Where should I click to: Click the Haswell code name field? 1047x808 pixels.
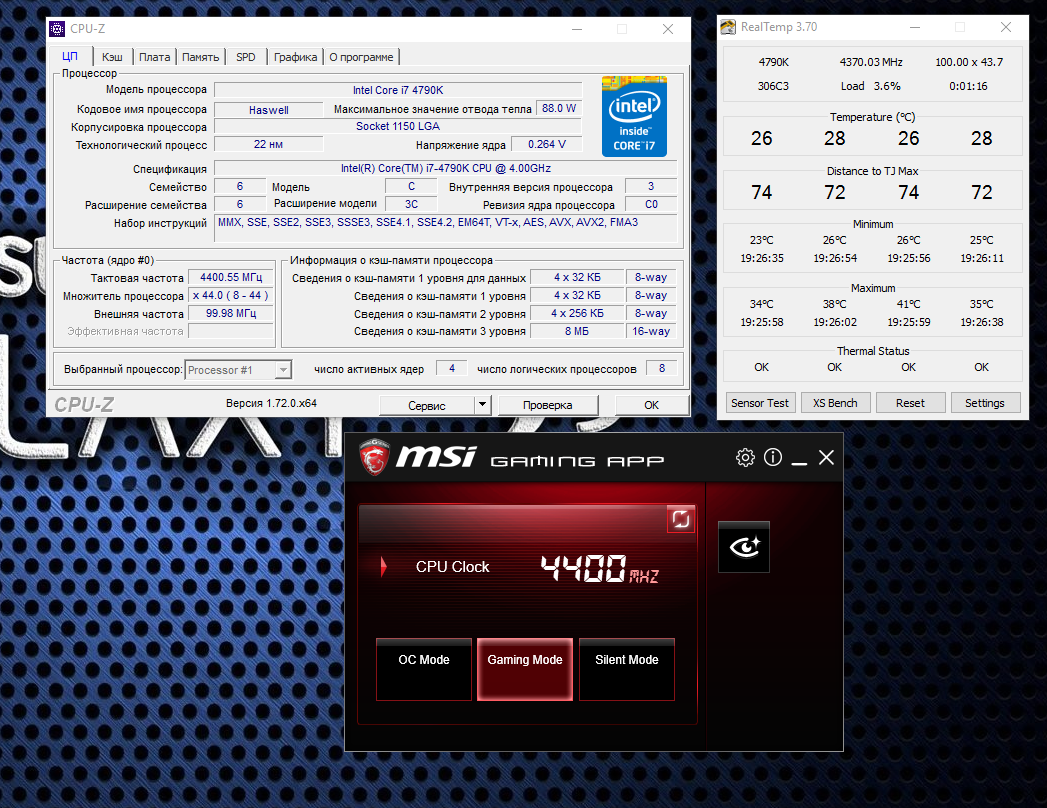(x=269, y=110)
